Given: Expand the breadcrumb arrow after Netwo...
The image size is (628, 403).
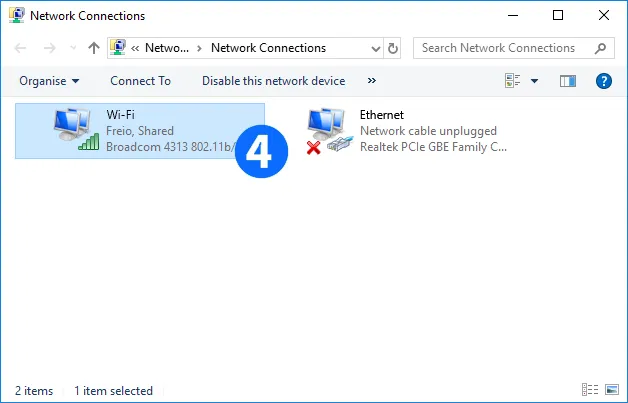Looking at the screenshot, I should tap(199, 48).
